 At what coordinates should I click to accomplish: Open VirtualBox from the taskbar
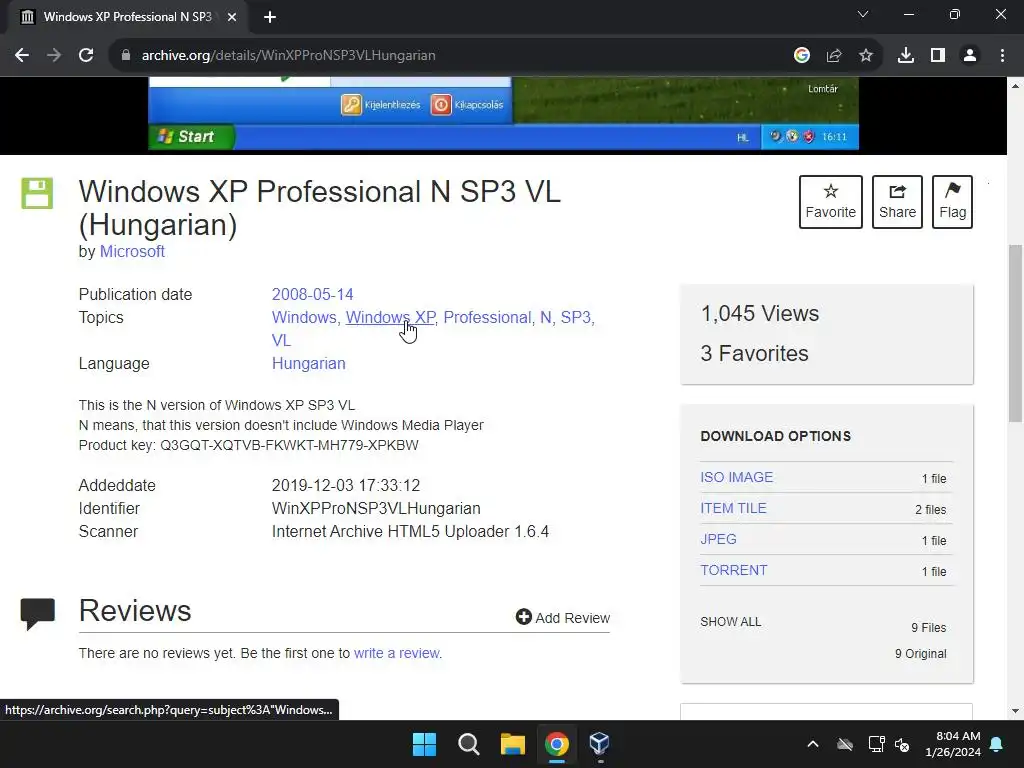click(x=600, y=744)
